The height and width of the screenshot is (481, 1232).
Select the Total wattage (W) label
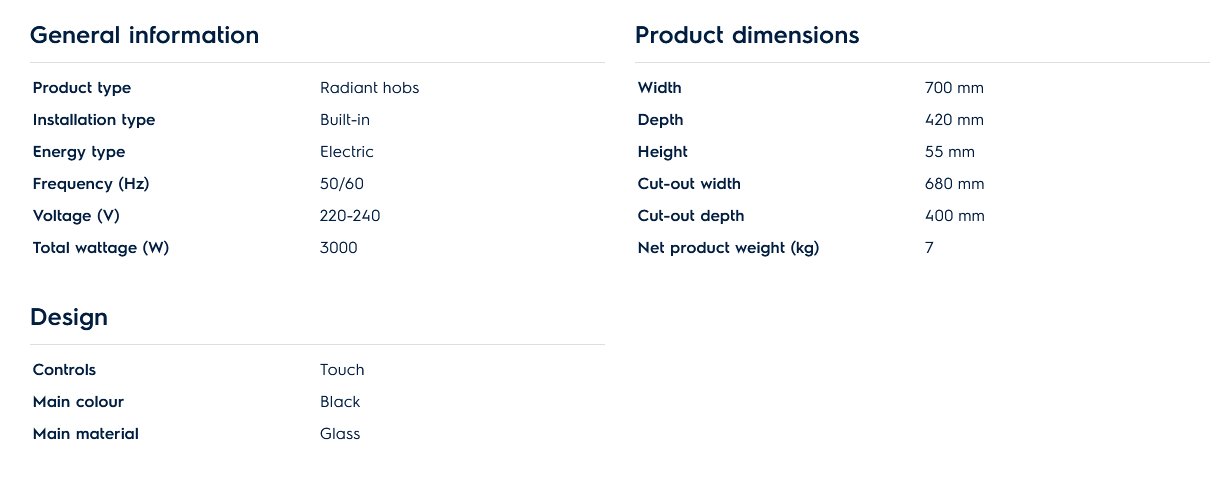101,248
